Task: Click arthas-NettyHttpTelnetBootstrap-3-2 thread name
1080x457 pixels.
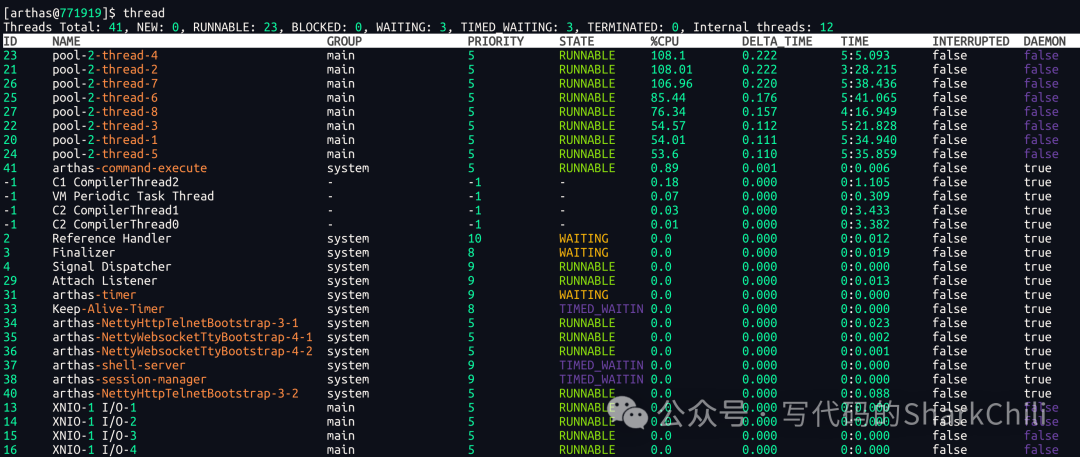Action: [x=176, y=393]
